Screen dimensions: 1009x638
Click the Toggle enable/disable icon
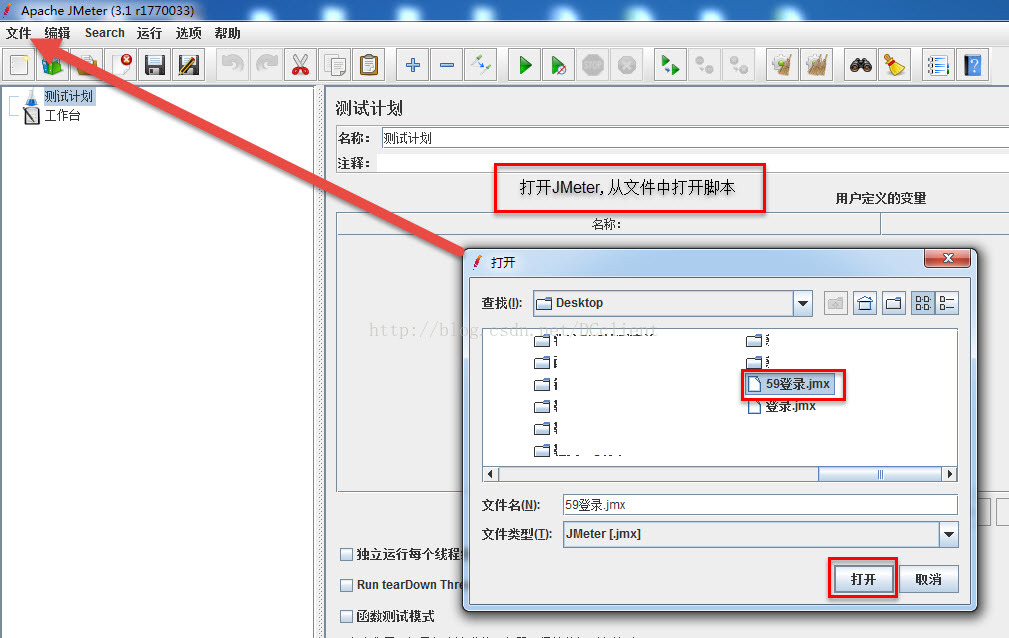click(481, 65)
